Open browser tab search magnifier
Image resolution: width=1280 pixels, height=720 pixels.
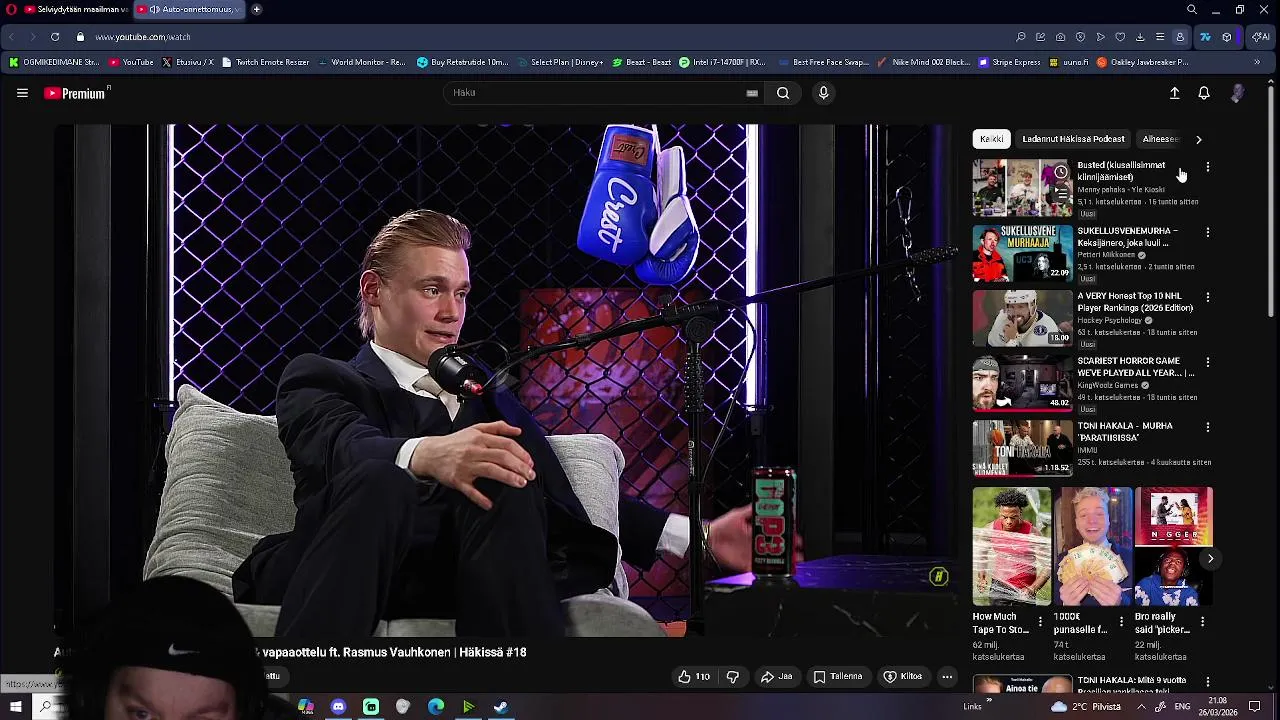click(x=1192, y=9)
